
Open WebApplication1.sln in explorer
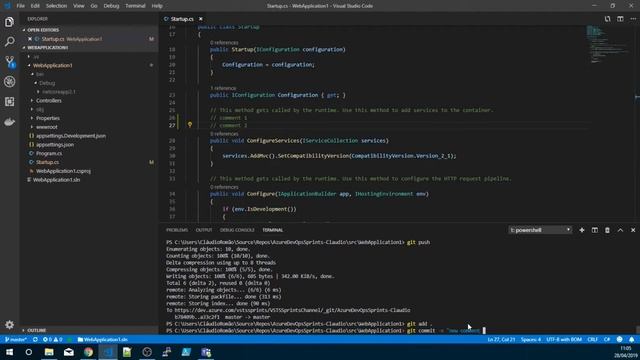[56, 180]
